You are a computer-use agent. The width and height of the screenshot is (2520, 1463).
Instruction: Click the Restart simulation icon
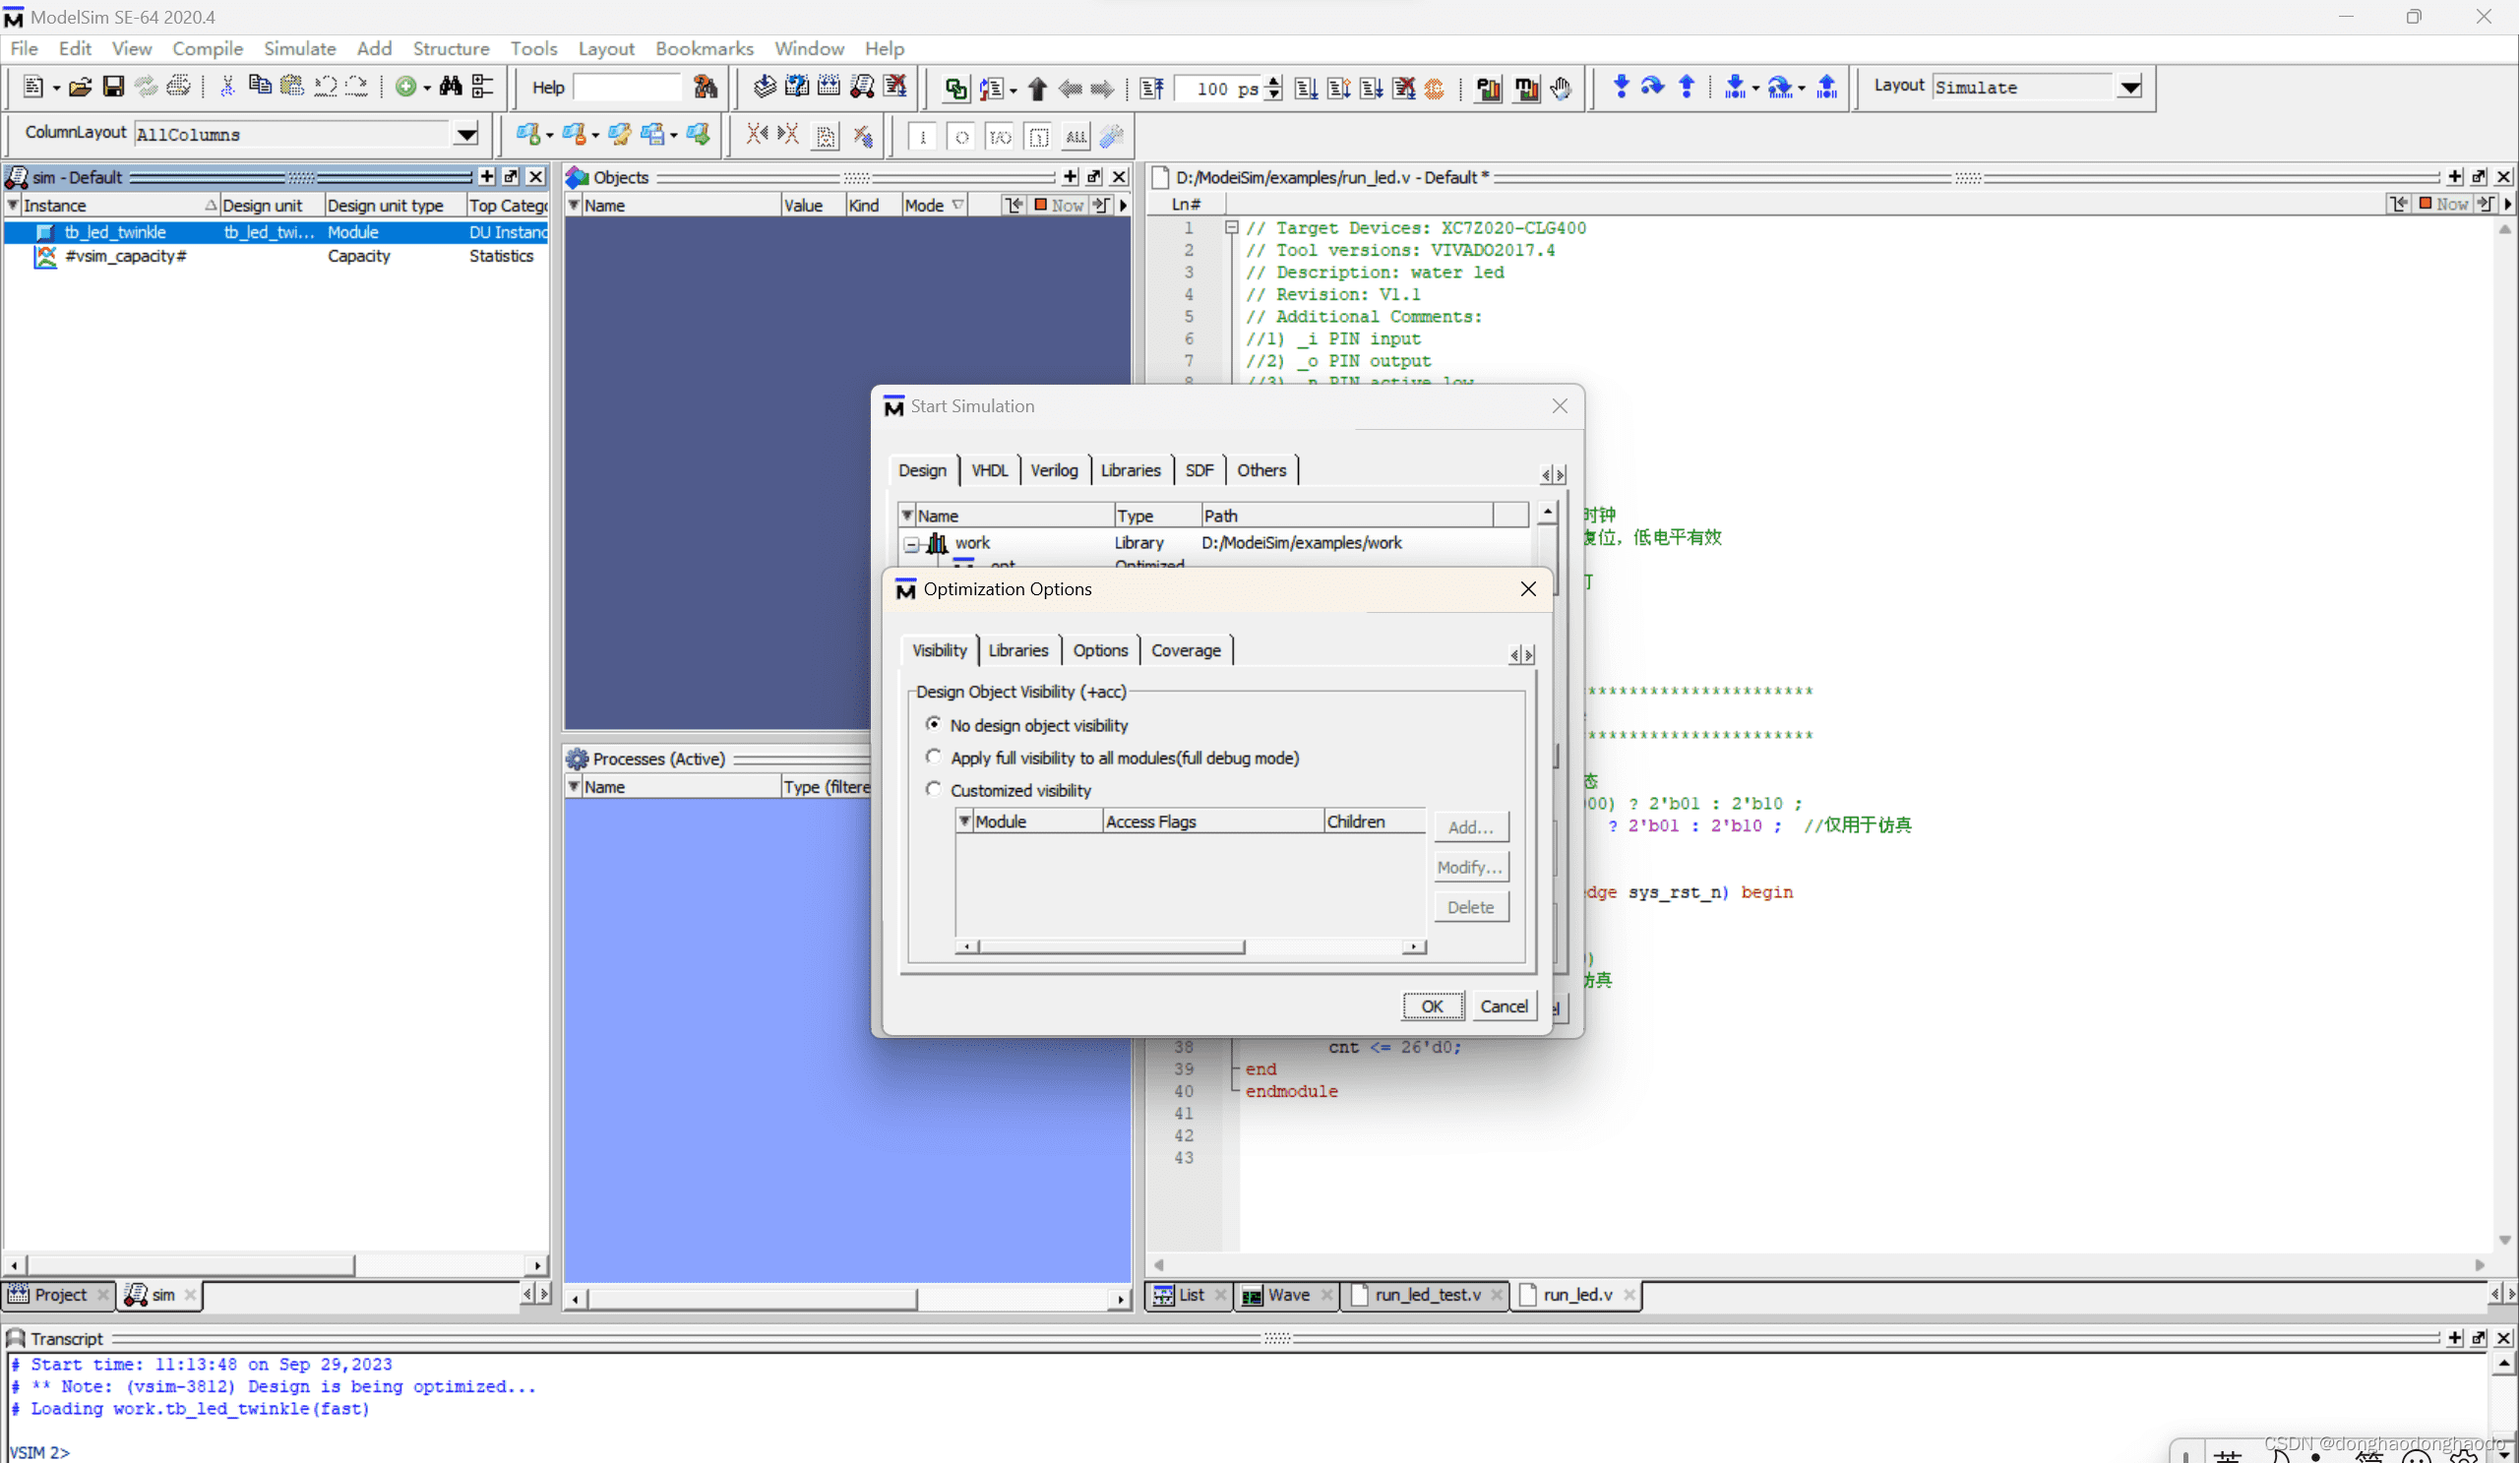pyautogui.click(x=1151, y=88)
